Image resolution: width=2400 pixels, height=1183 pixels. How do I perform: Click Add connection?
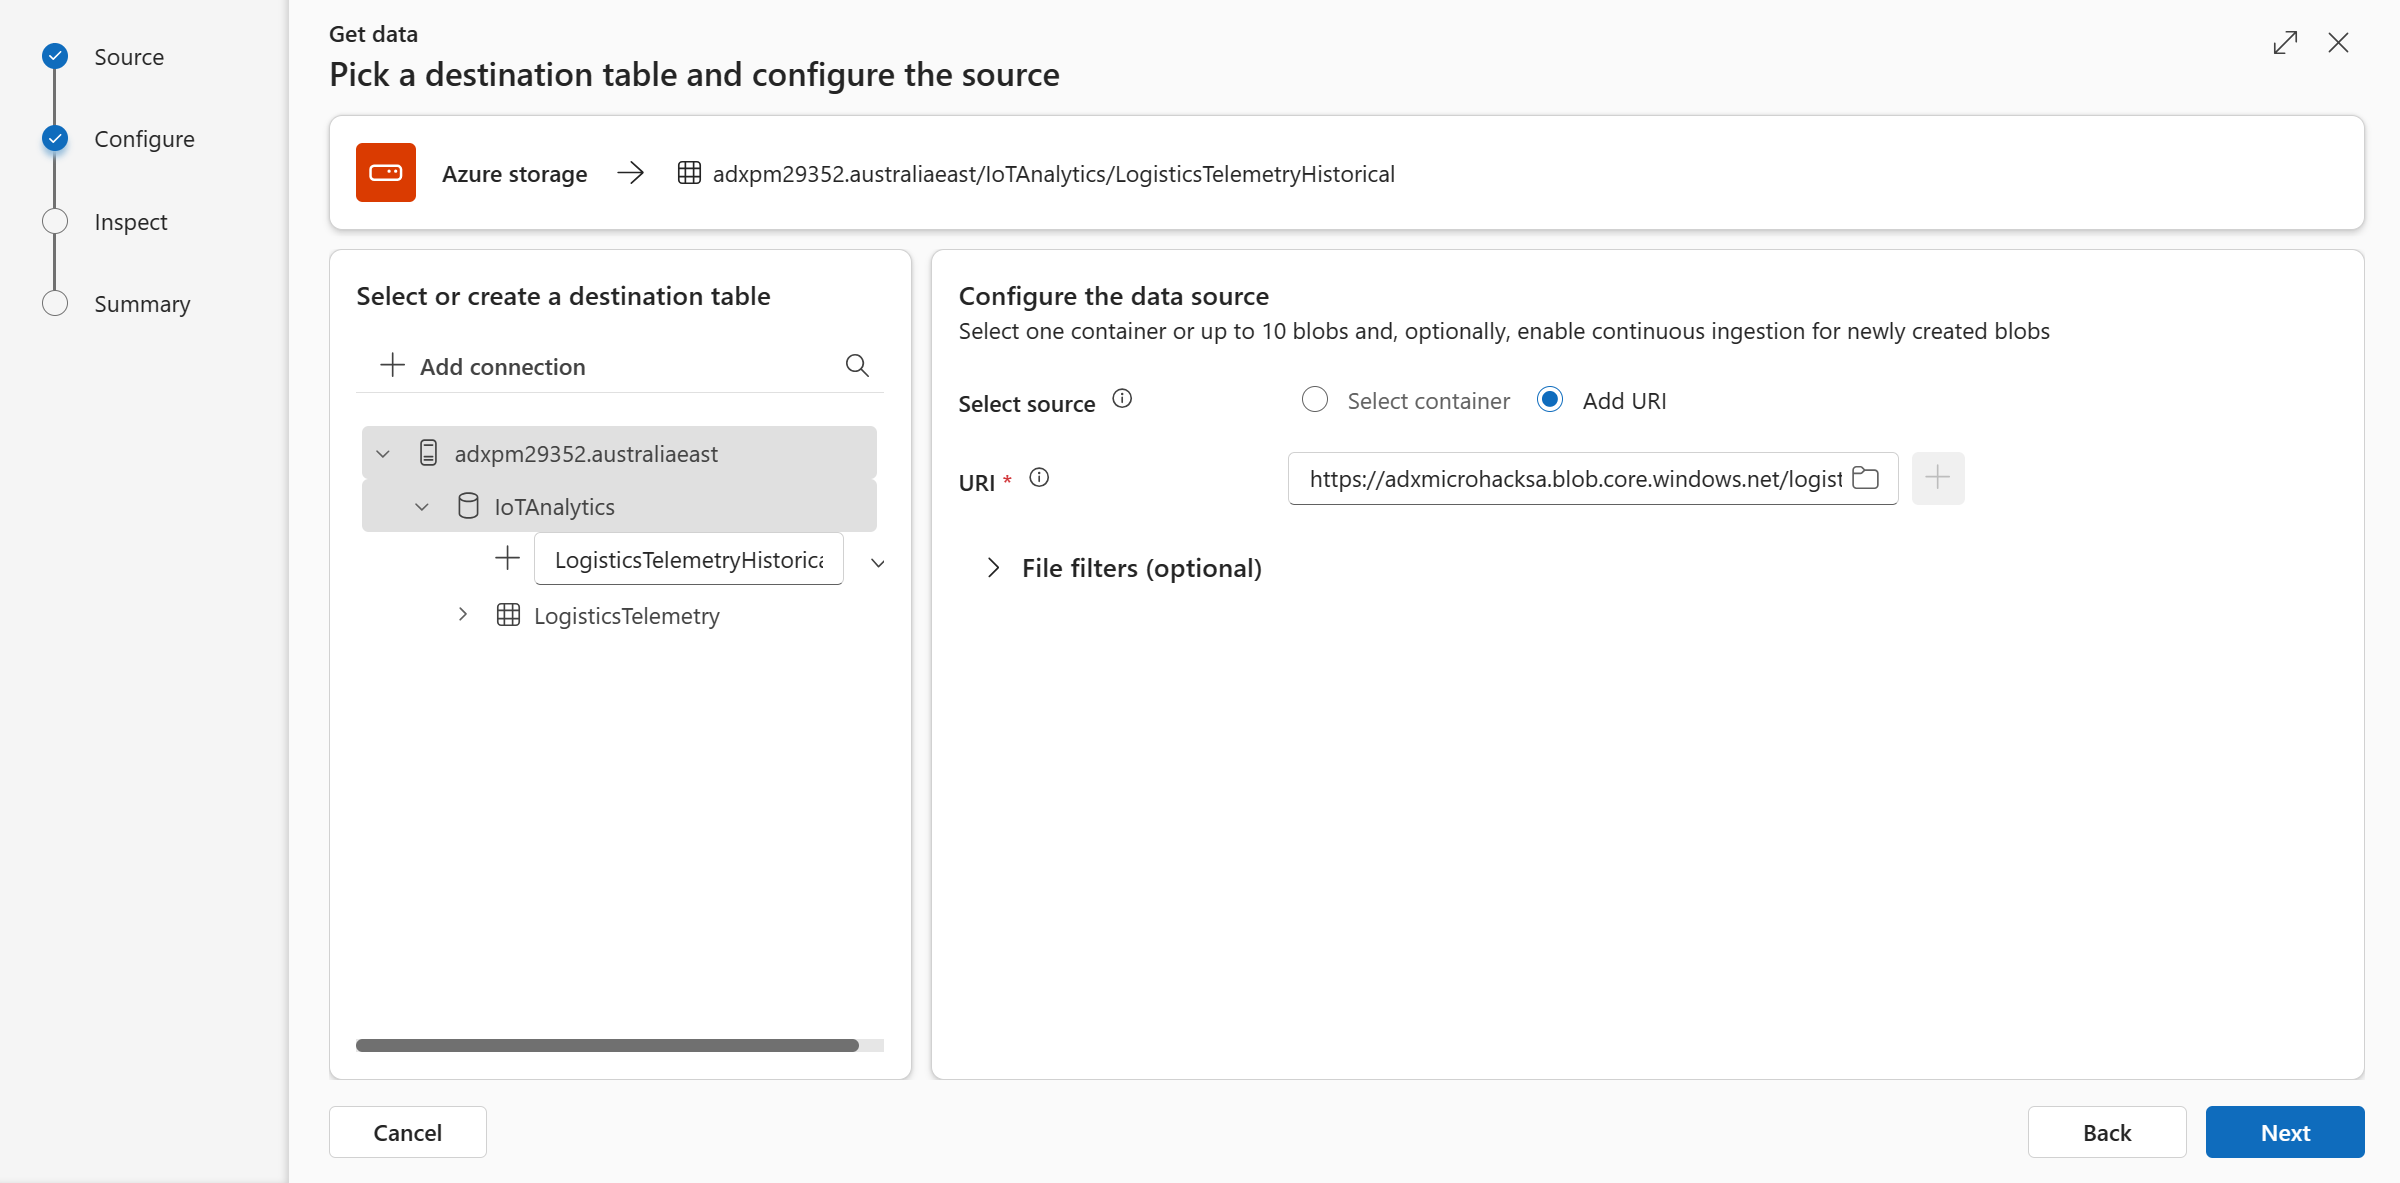(503, 367)
